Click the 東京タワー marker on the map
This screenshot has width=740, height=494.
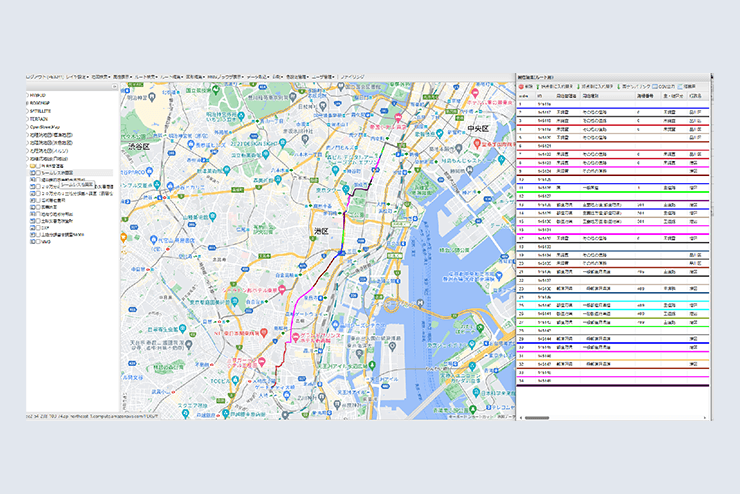click(346, 190)
